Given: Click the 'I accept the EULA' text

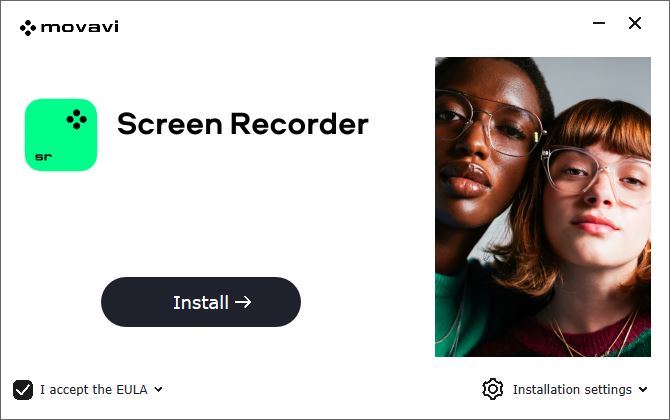Looking at the screenshot, I should (x=94, y=390).
